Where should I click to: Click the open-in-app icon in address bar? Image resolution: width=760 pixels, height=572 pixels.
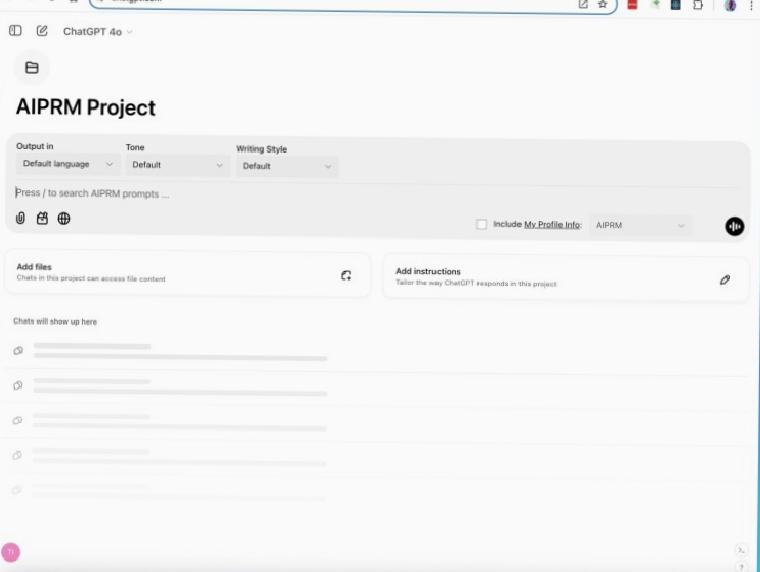[583, 4]
